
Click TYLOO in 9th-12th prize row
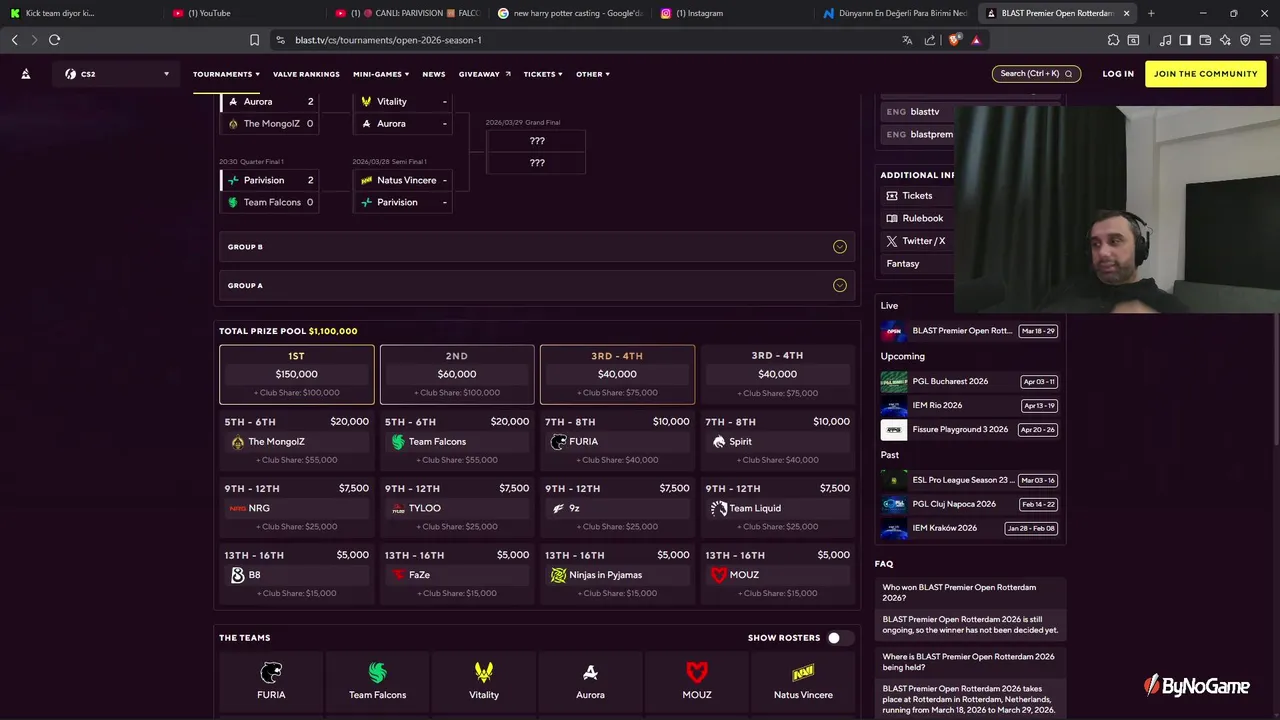coord(457,508)
